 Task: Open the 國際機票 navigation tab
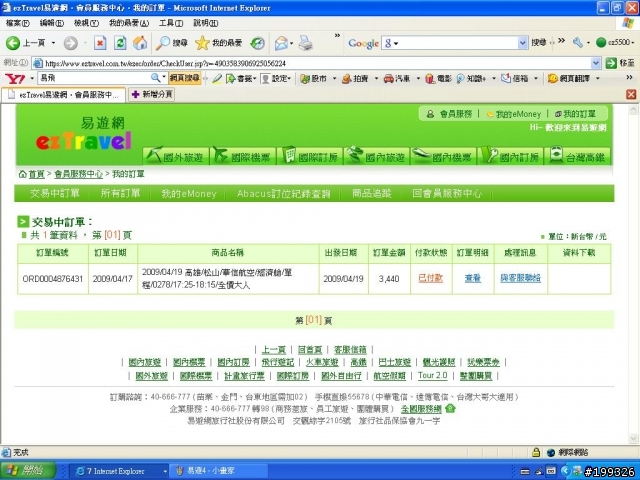coord(242,156)
